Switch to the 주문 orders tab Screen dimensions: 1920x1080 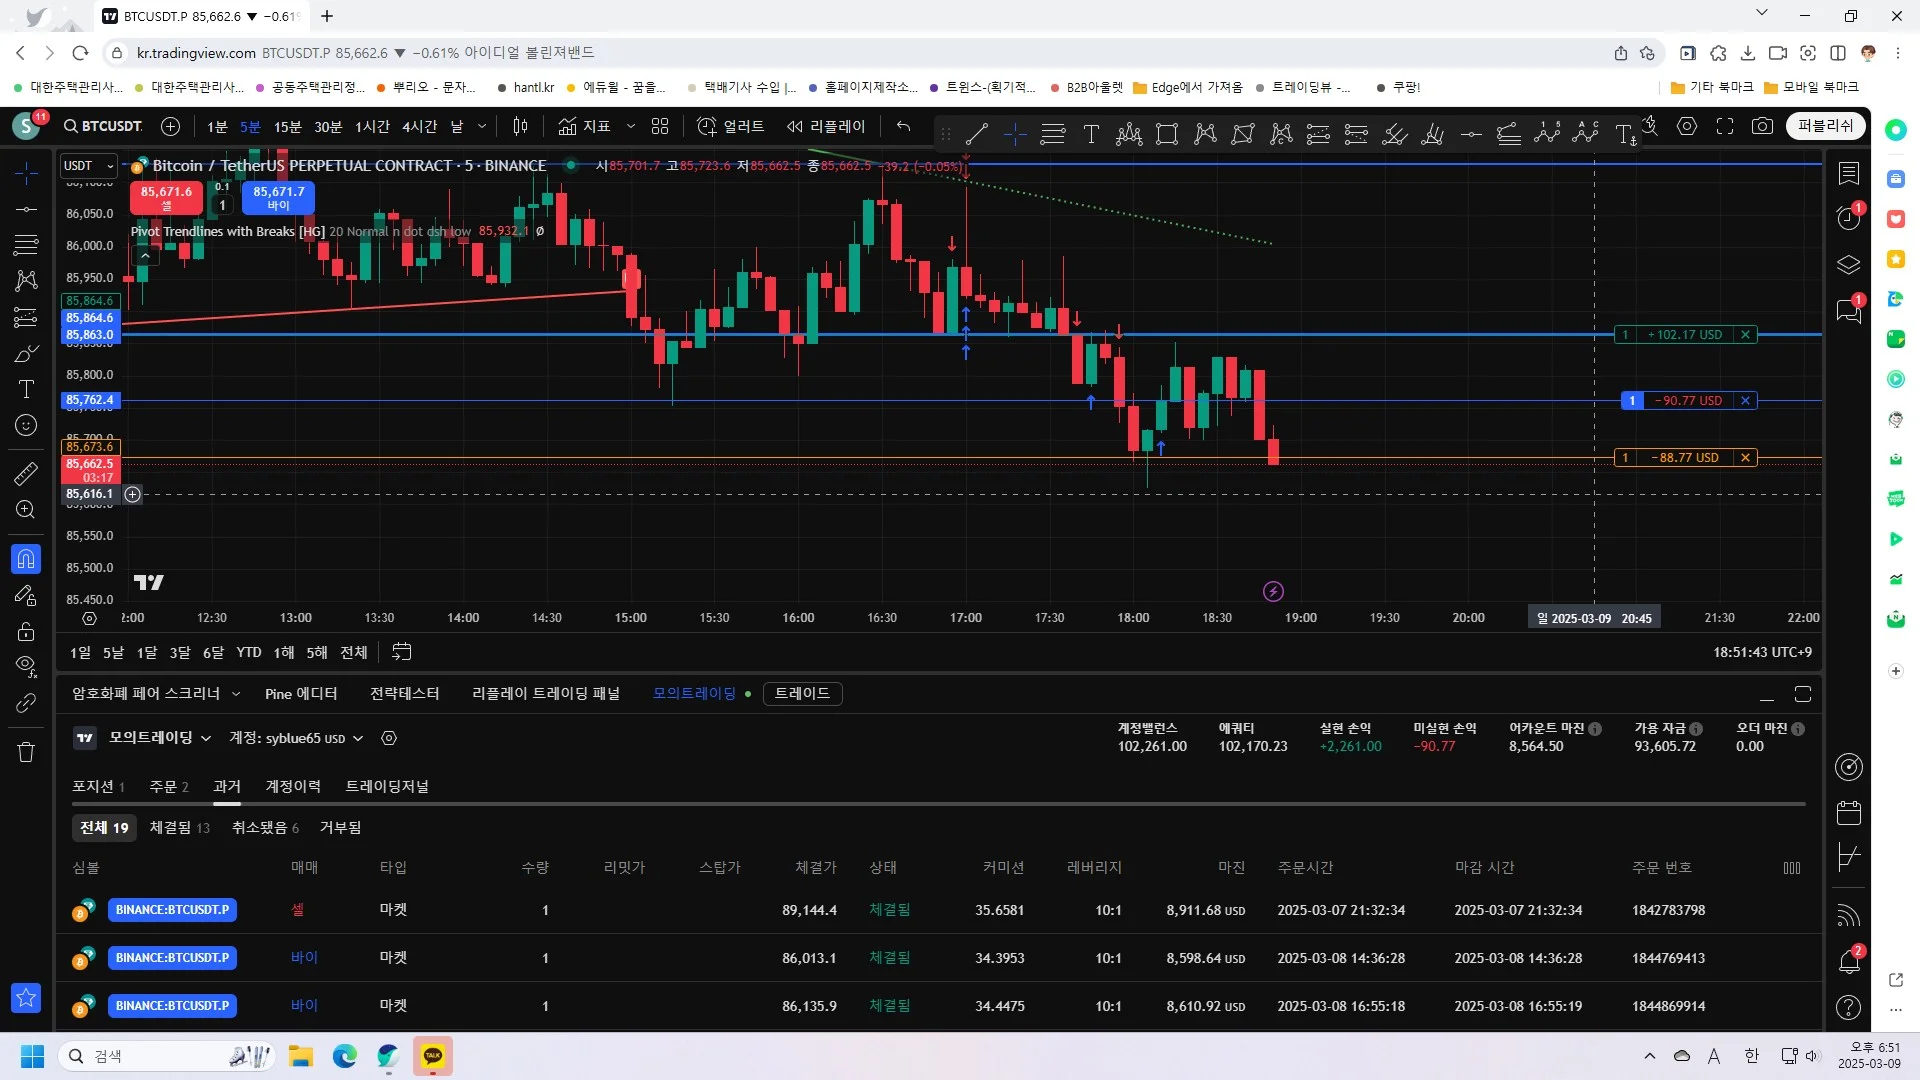(x=168, y=787)
